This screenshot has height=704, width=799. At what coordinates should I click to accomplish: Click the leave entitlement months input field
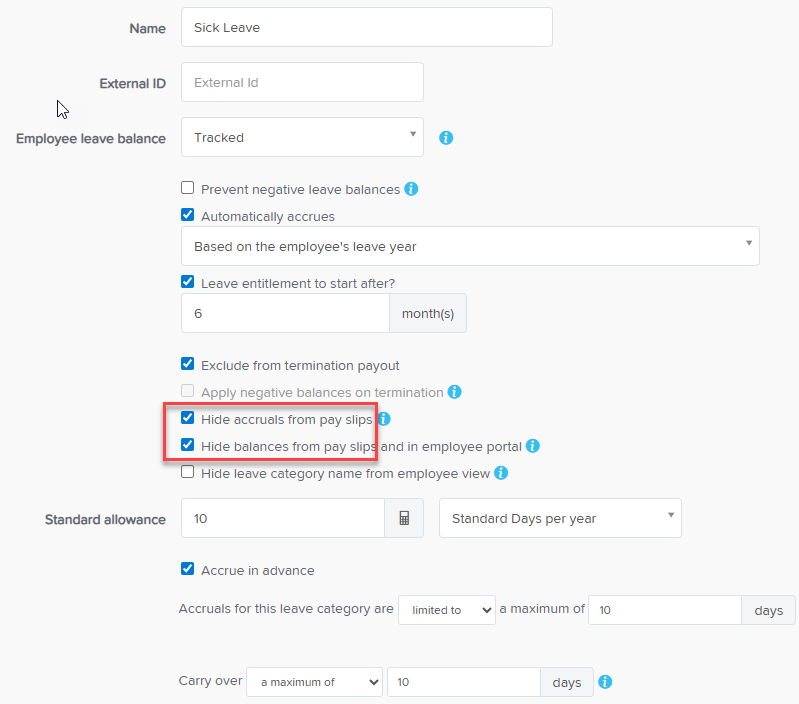pyautogui.click(x=285, y=313)
